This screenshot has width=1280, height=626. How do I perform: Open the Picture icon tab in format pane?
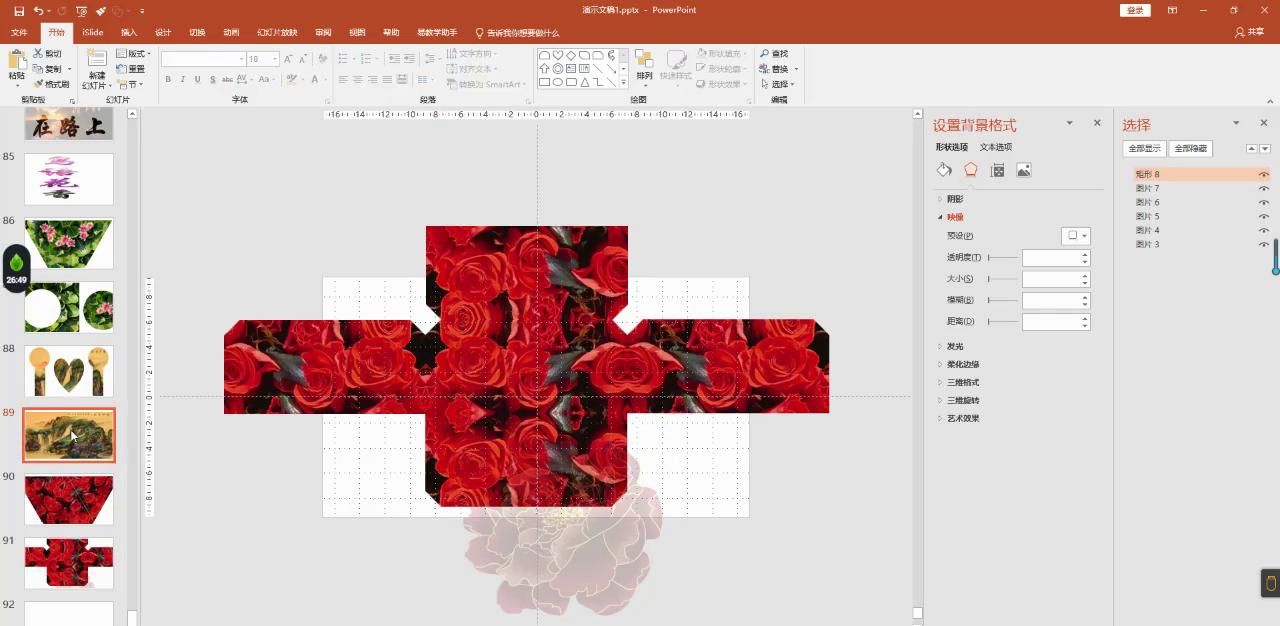click(x=1024, y=170)
